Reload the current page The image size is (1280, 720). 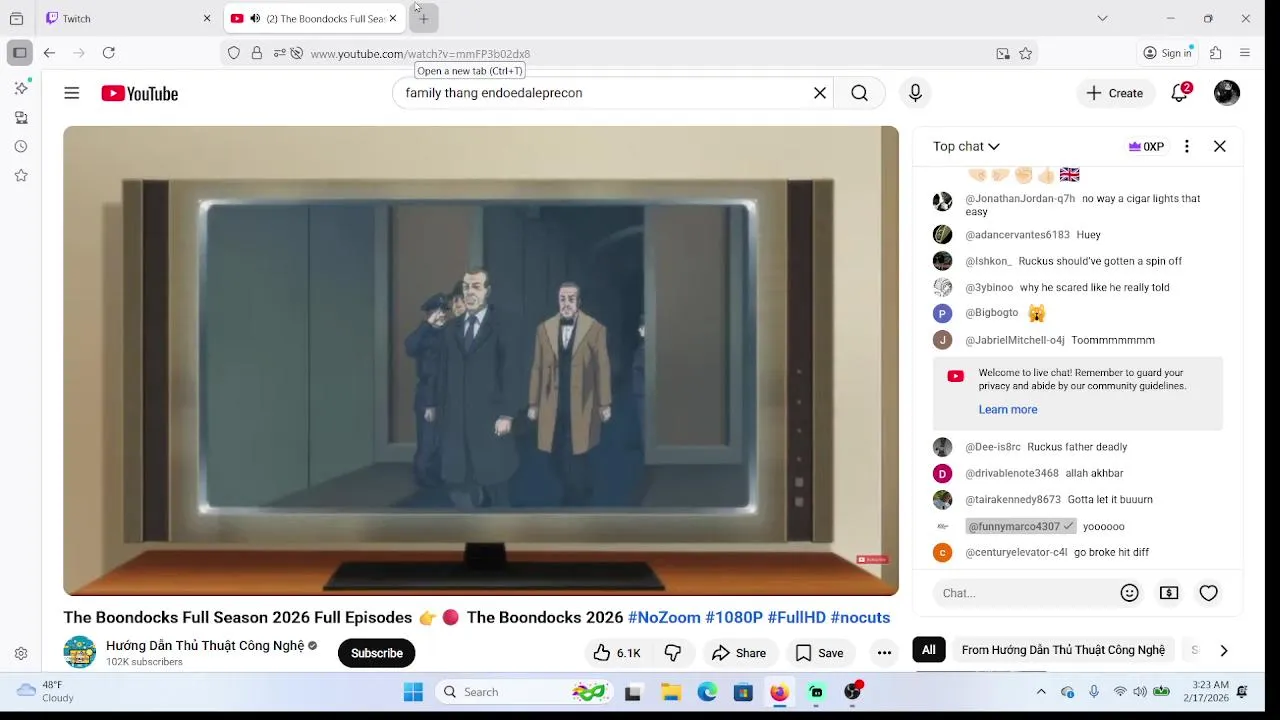coord(109,53)
